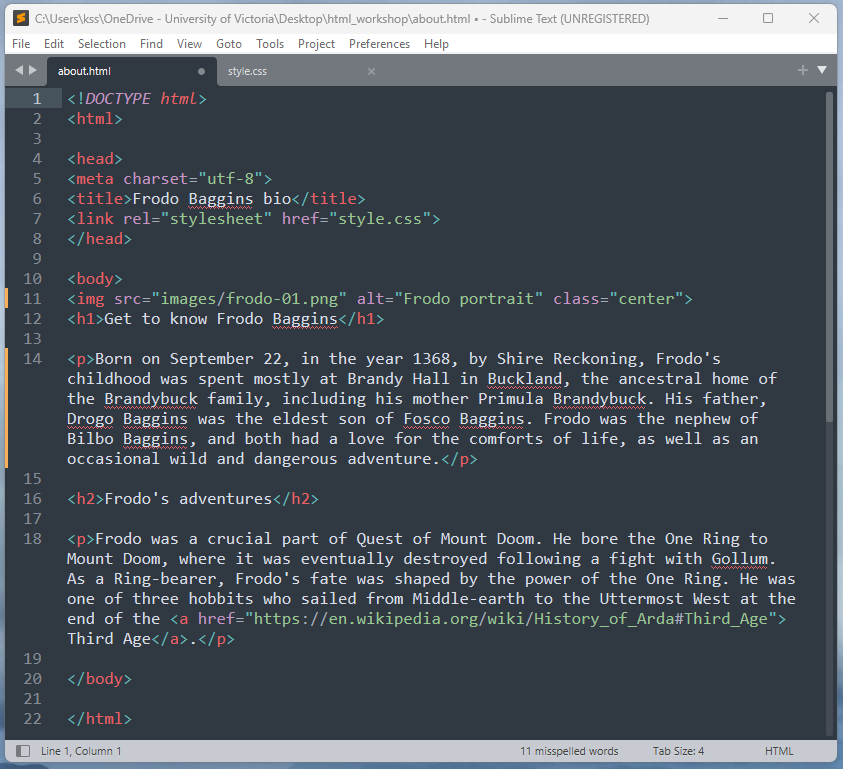The image size is (843, 769).
Task: Click the link text Third Age
Action: tap(109, 638)
